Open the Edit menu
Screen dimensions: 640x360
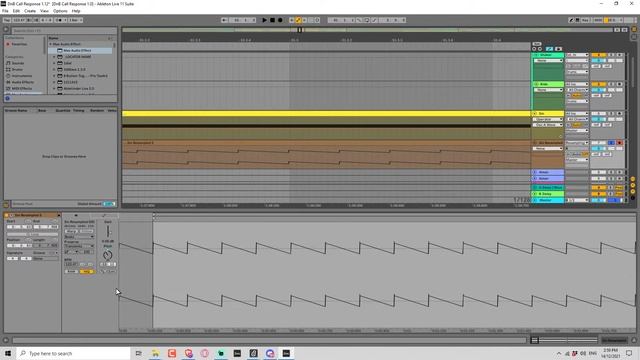(x=16, y=11)
